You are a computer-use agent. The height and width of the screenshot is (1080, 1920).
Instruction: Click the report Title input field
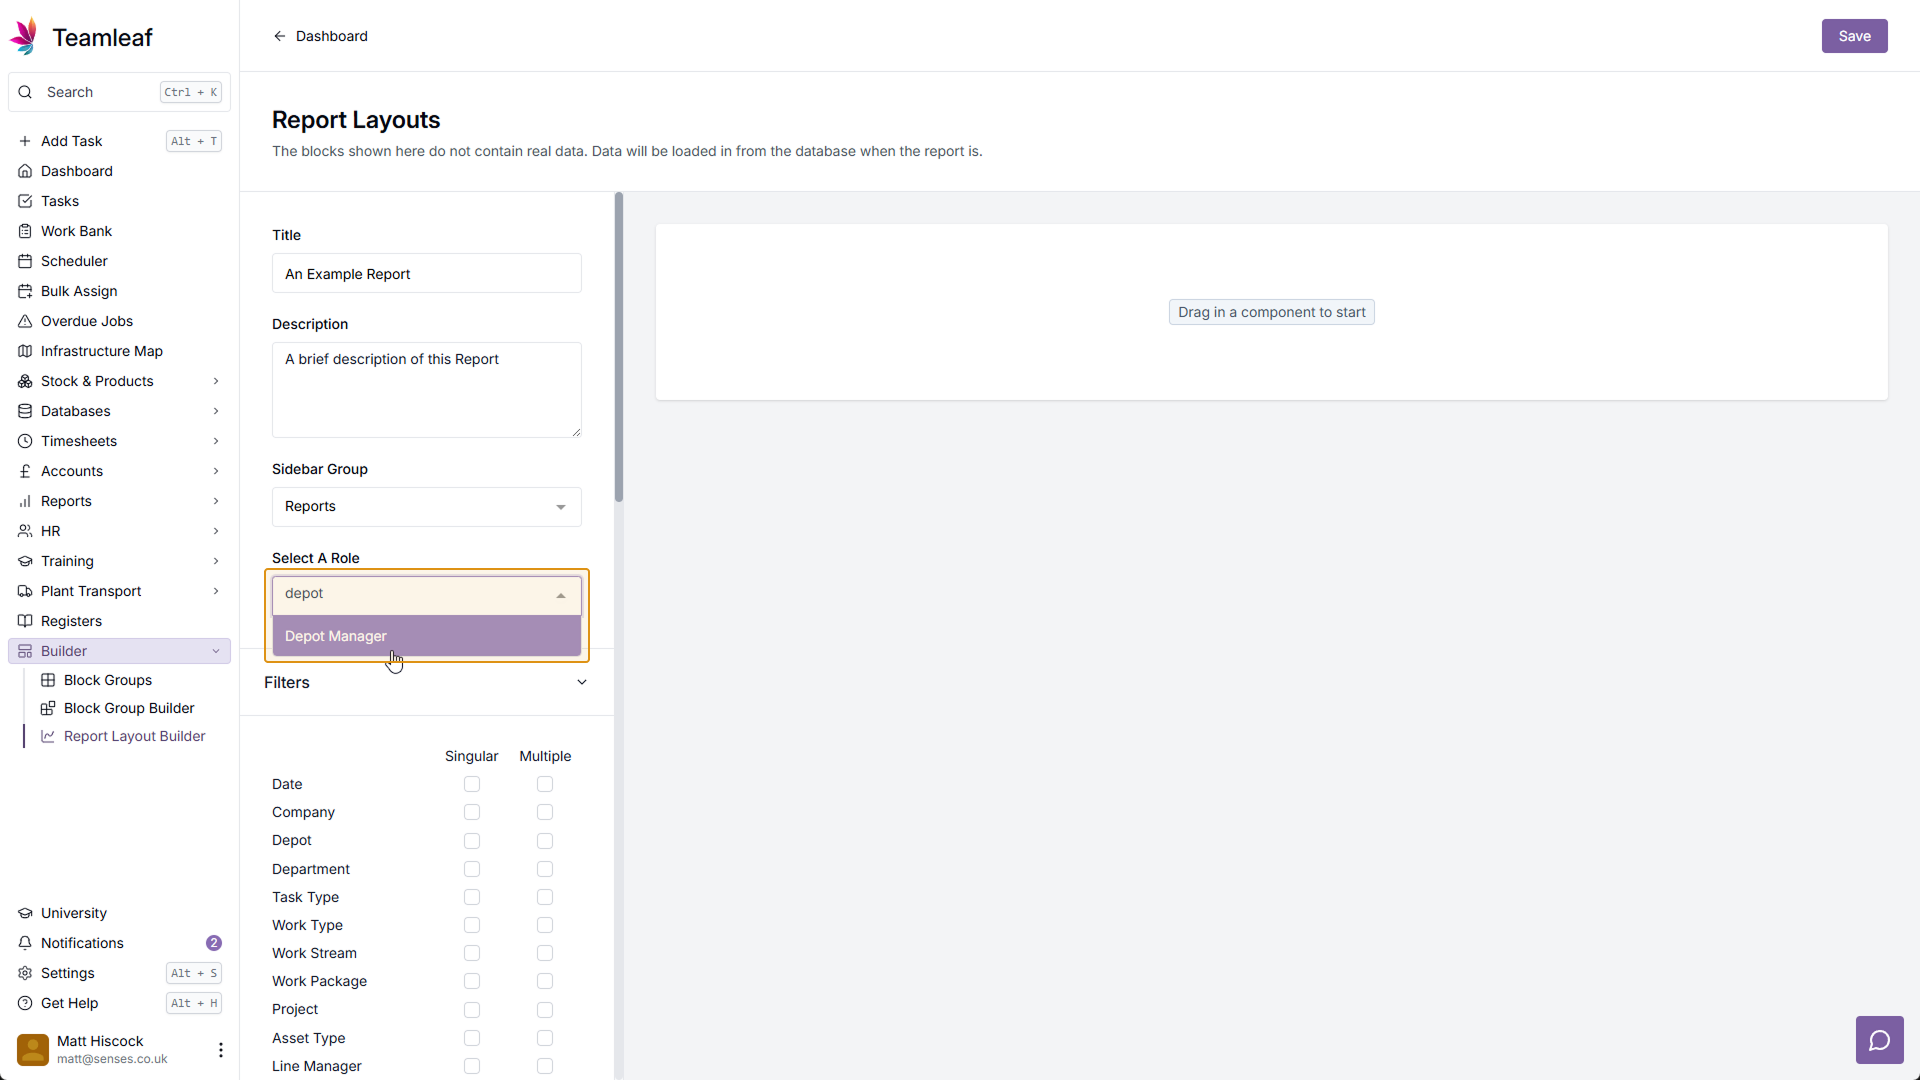[426, 274]
